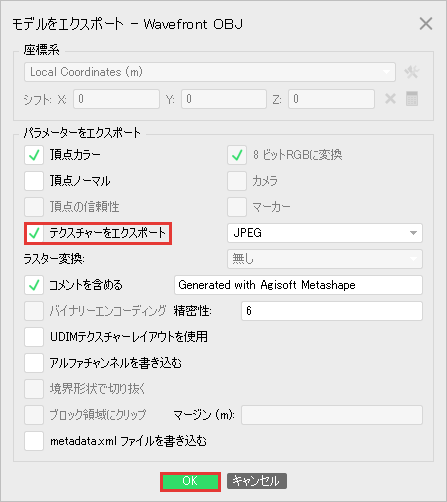The height and width of the screenshot is (502, 447).
Task: Click the 精密性 value field
Action: 332,311
